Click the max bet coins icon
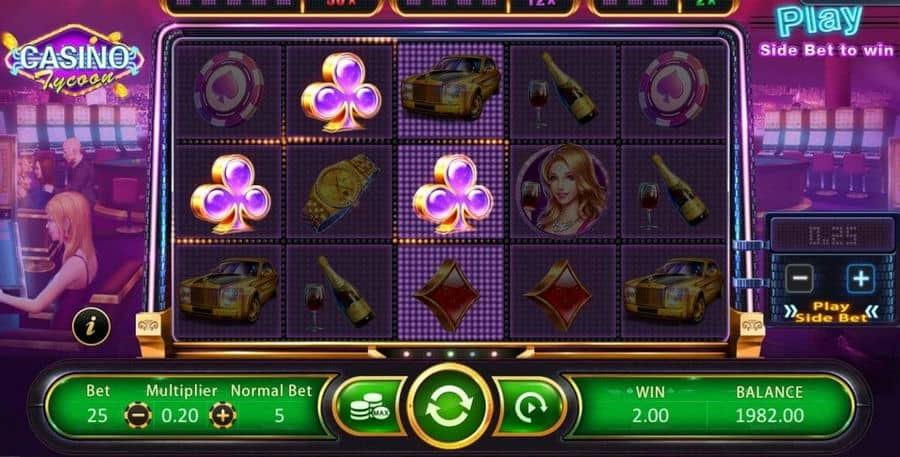Viewport: 900px width, 457px height. pos(368,406)
